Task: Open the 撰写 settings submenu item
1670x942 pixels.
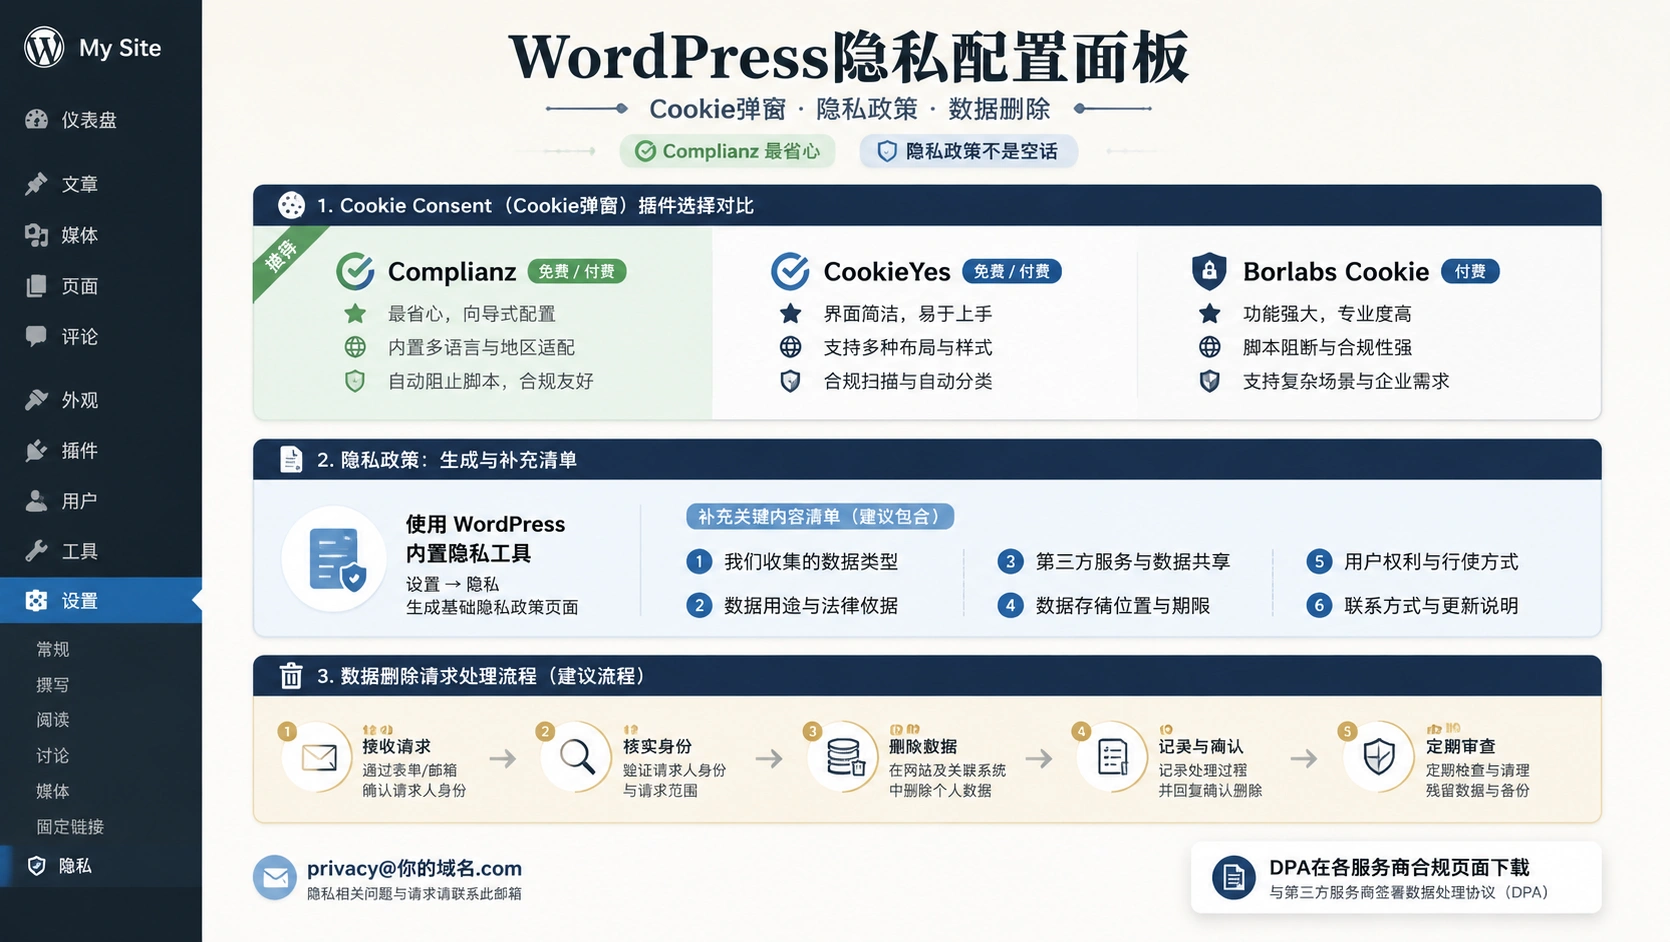Action: click(x=53, y=685)
